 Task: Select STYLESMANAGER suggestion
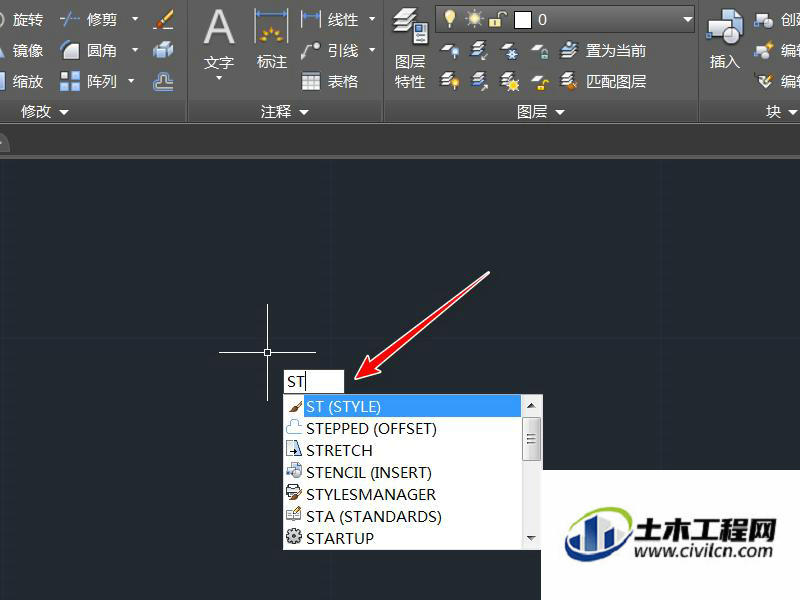[x=402, y=494]
